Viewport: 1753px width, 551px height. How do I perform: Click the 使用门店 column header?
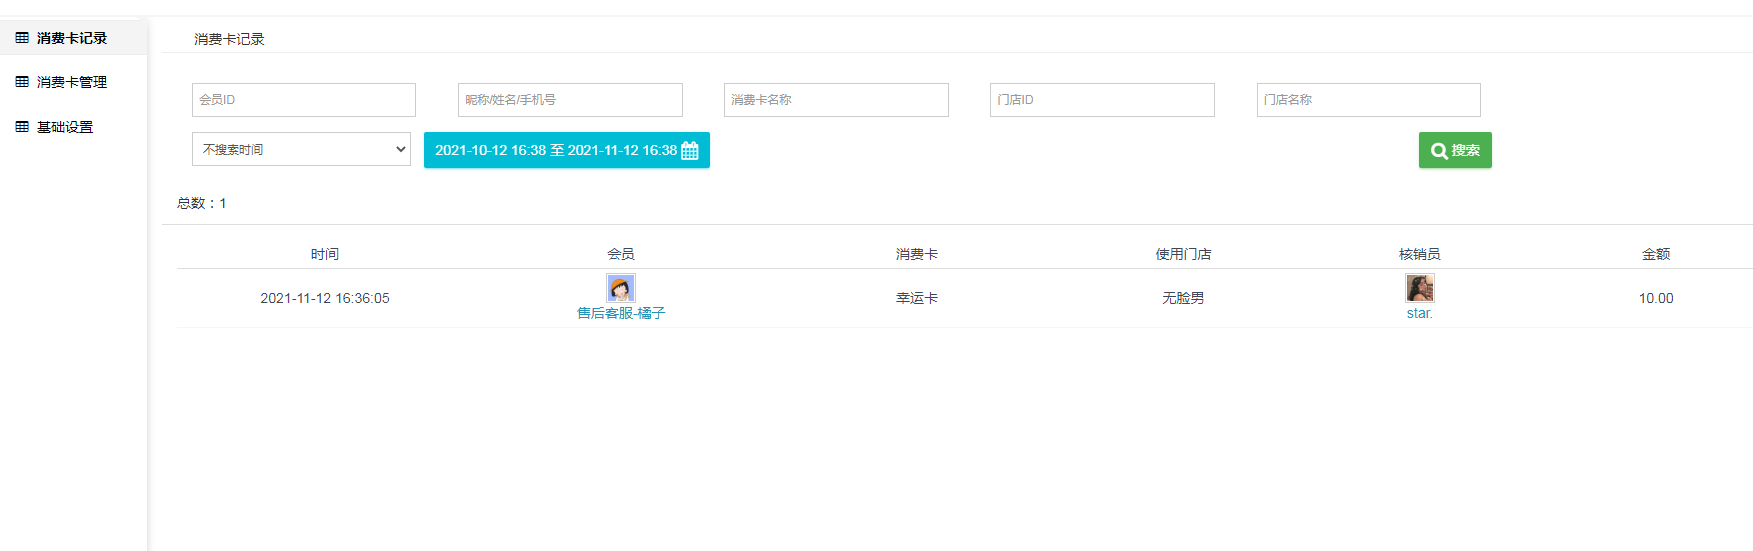(1184, 254)
